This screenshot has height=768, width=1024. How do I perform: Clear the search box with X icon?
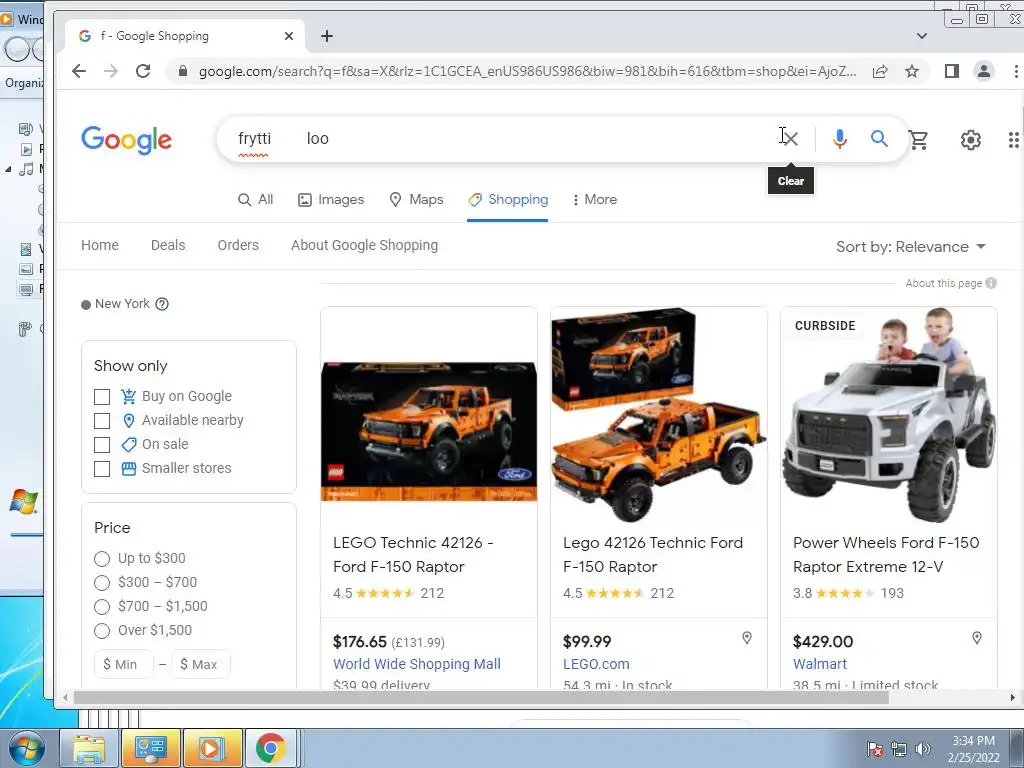tap(790, 138)
